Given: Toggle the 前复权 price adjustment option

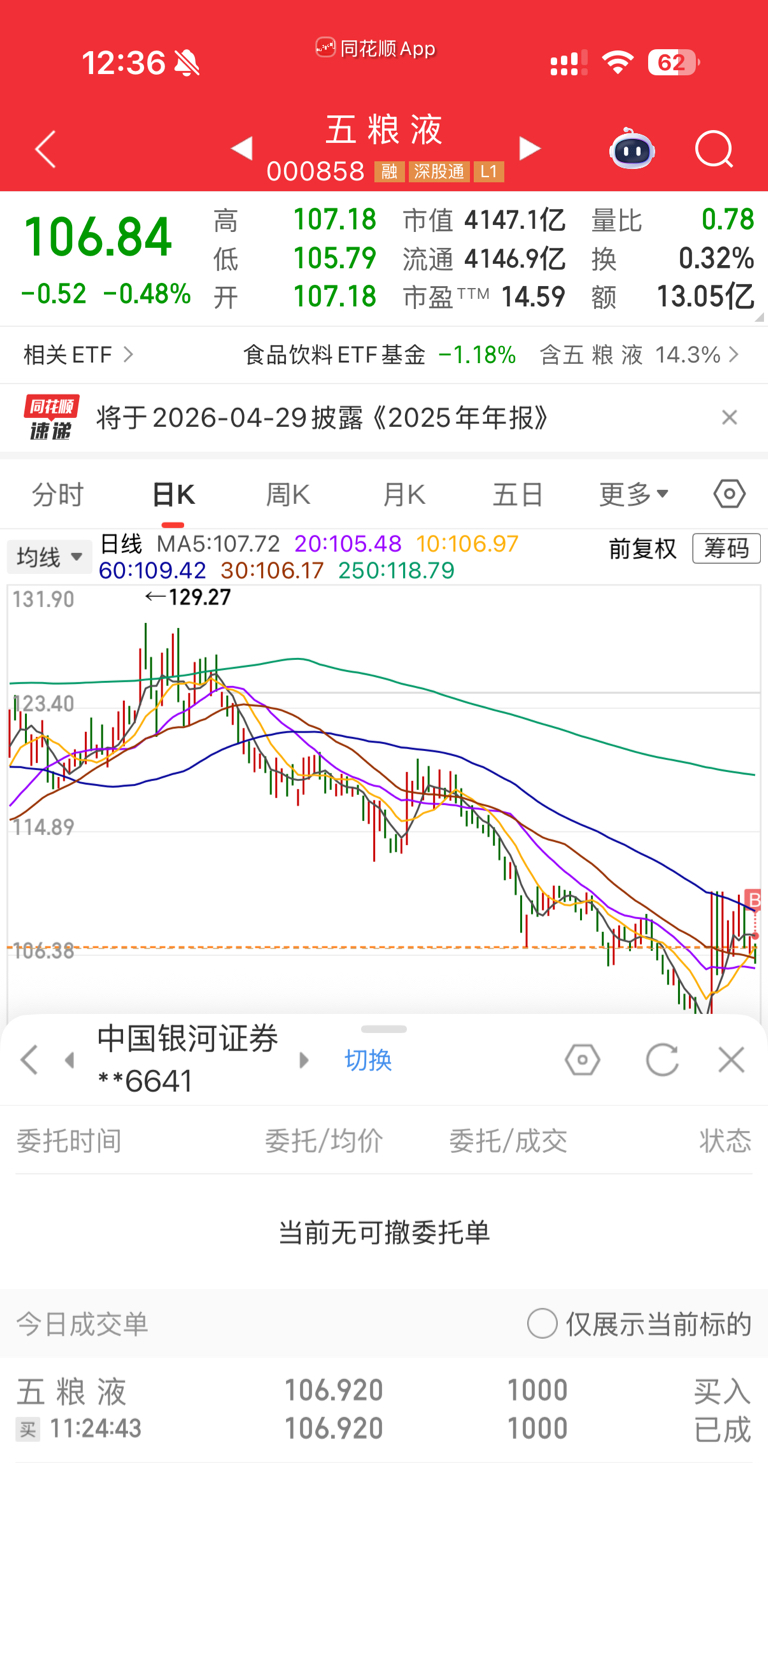Looking at the screenshot, I should coord(642,549).
